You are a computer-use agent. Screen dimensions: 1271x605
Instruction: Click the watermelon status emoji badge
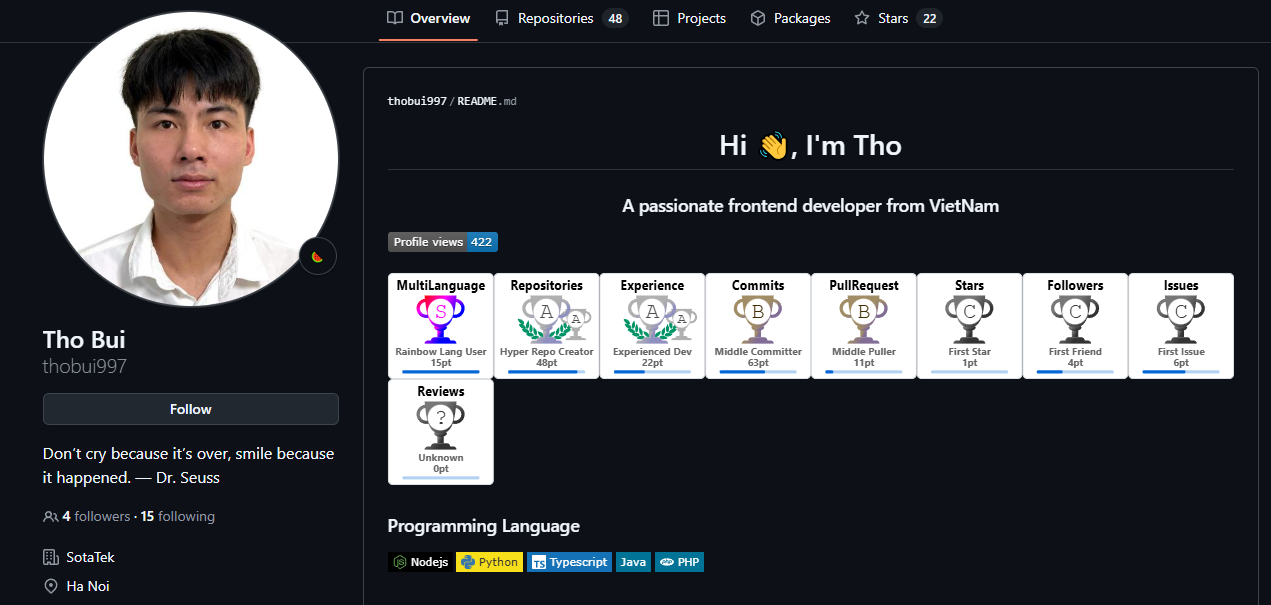(318, 256)
